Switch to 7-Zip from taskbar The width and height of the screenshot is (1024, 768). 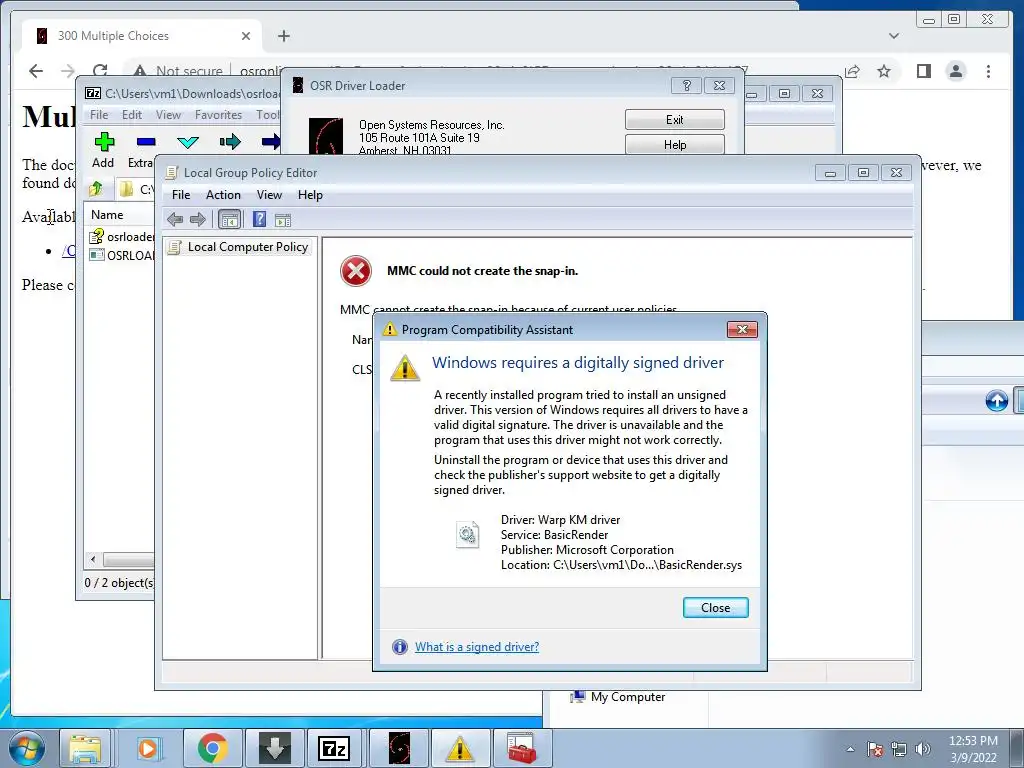[334, 748]
